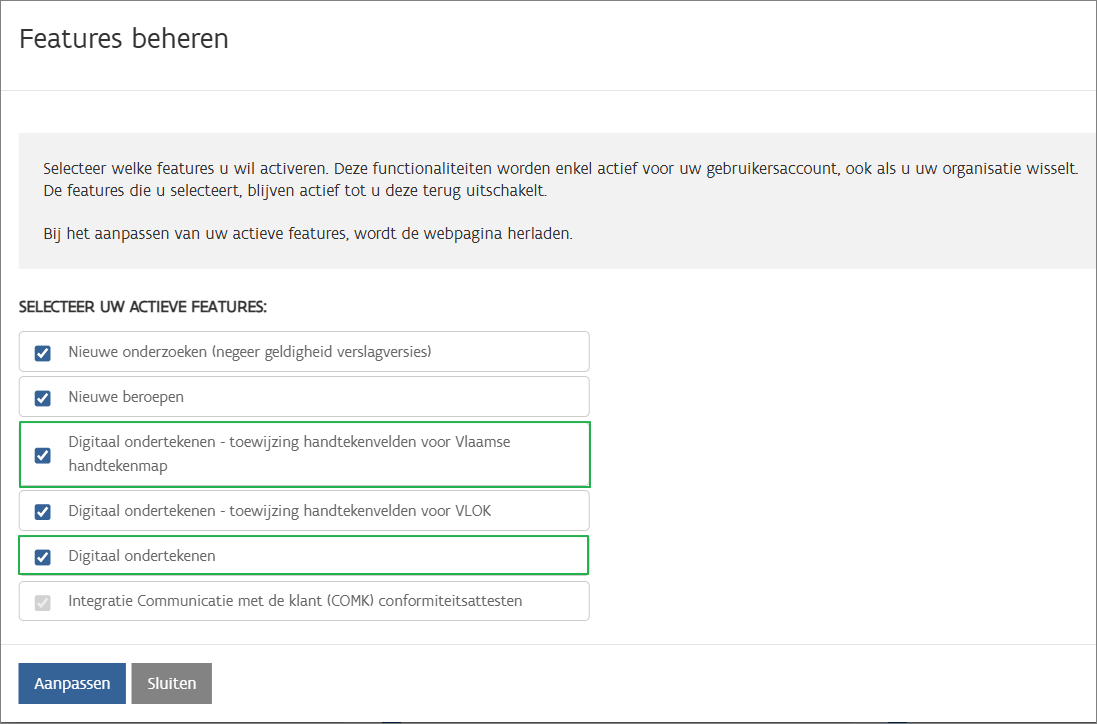Image resolution: width=1097 pixels, height=724 pixels.
Task: Click the "Features beheren" dialog title
Action: (x=124, y=39)
